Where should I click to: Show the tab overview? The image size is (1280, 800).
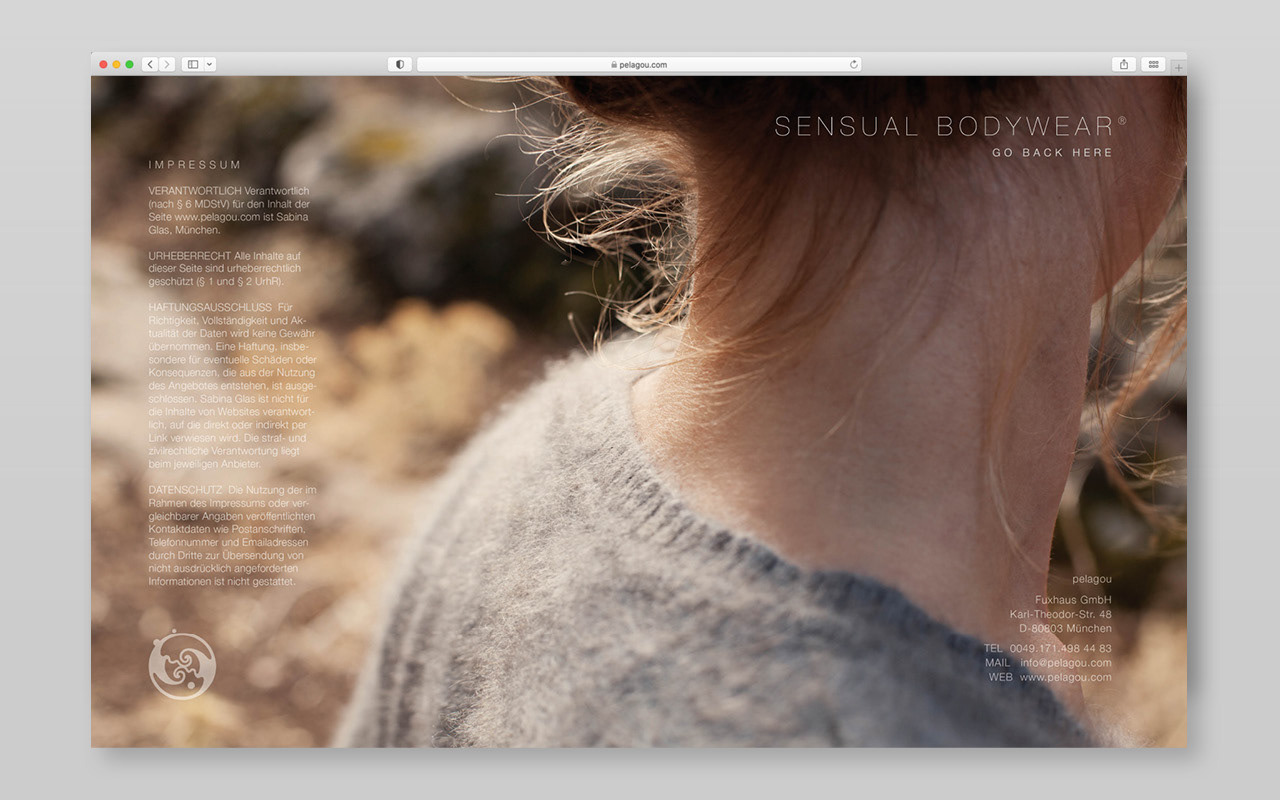pos(1153,64)
